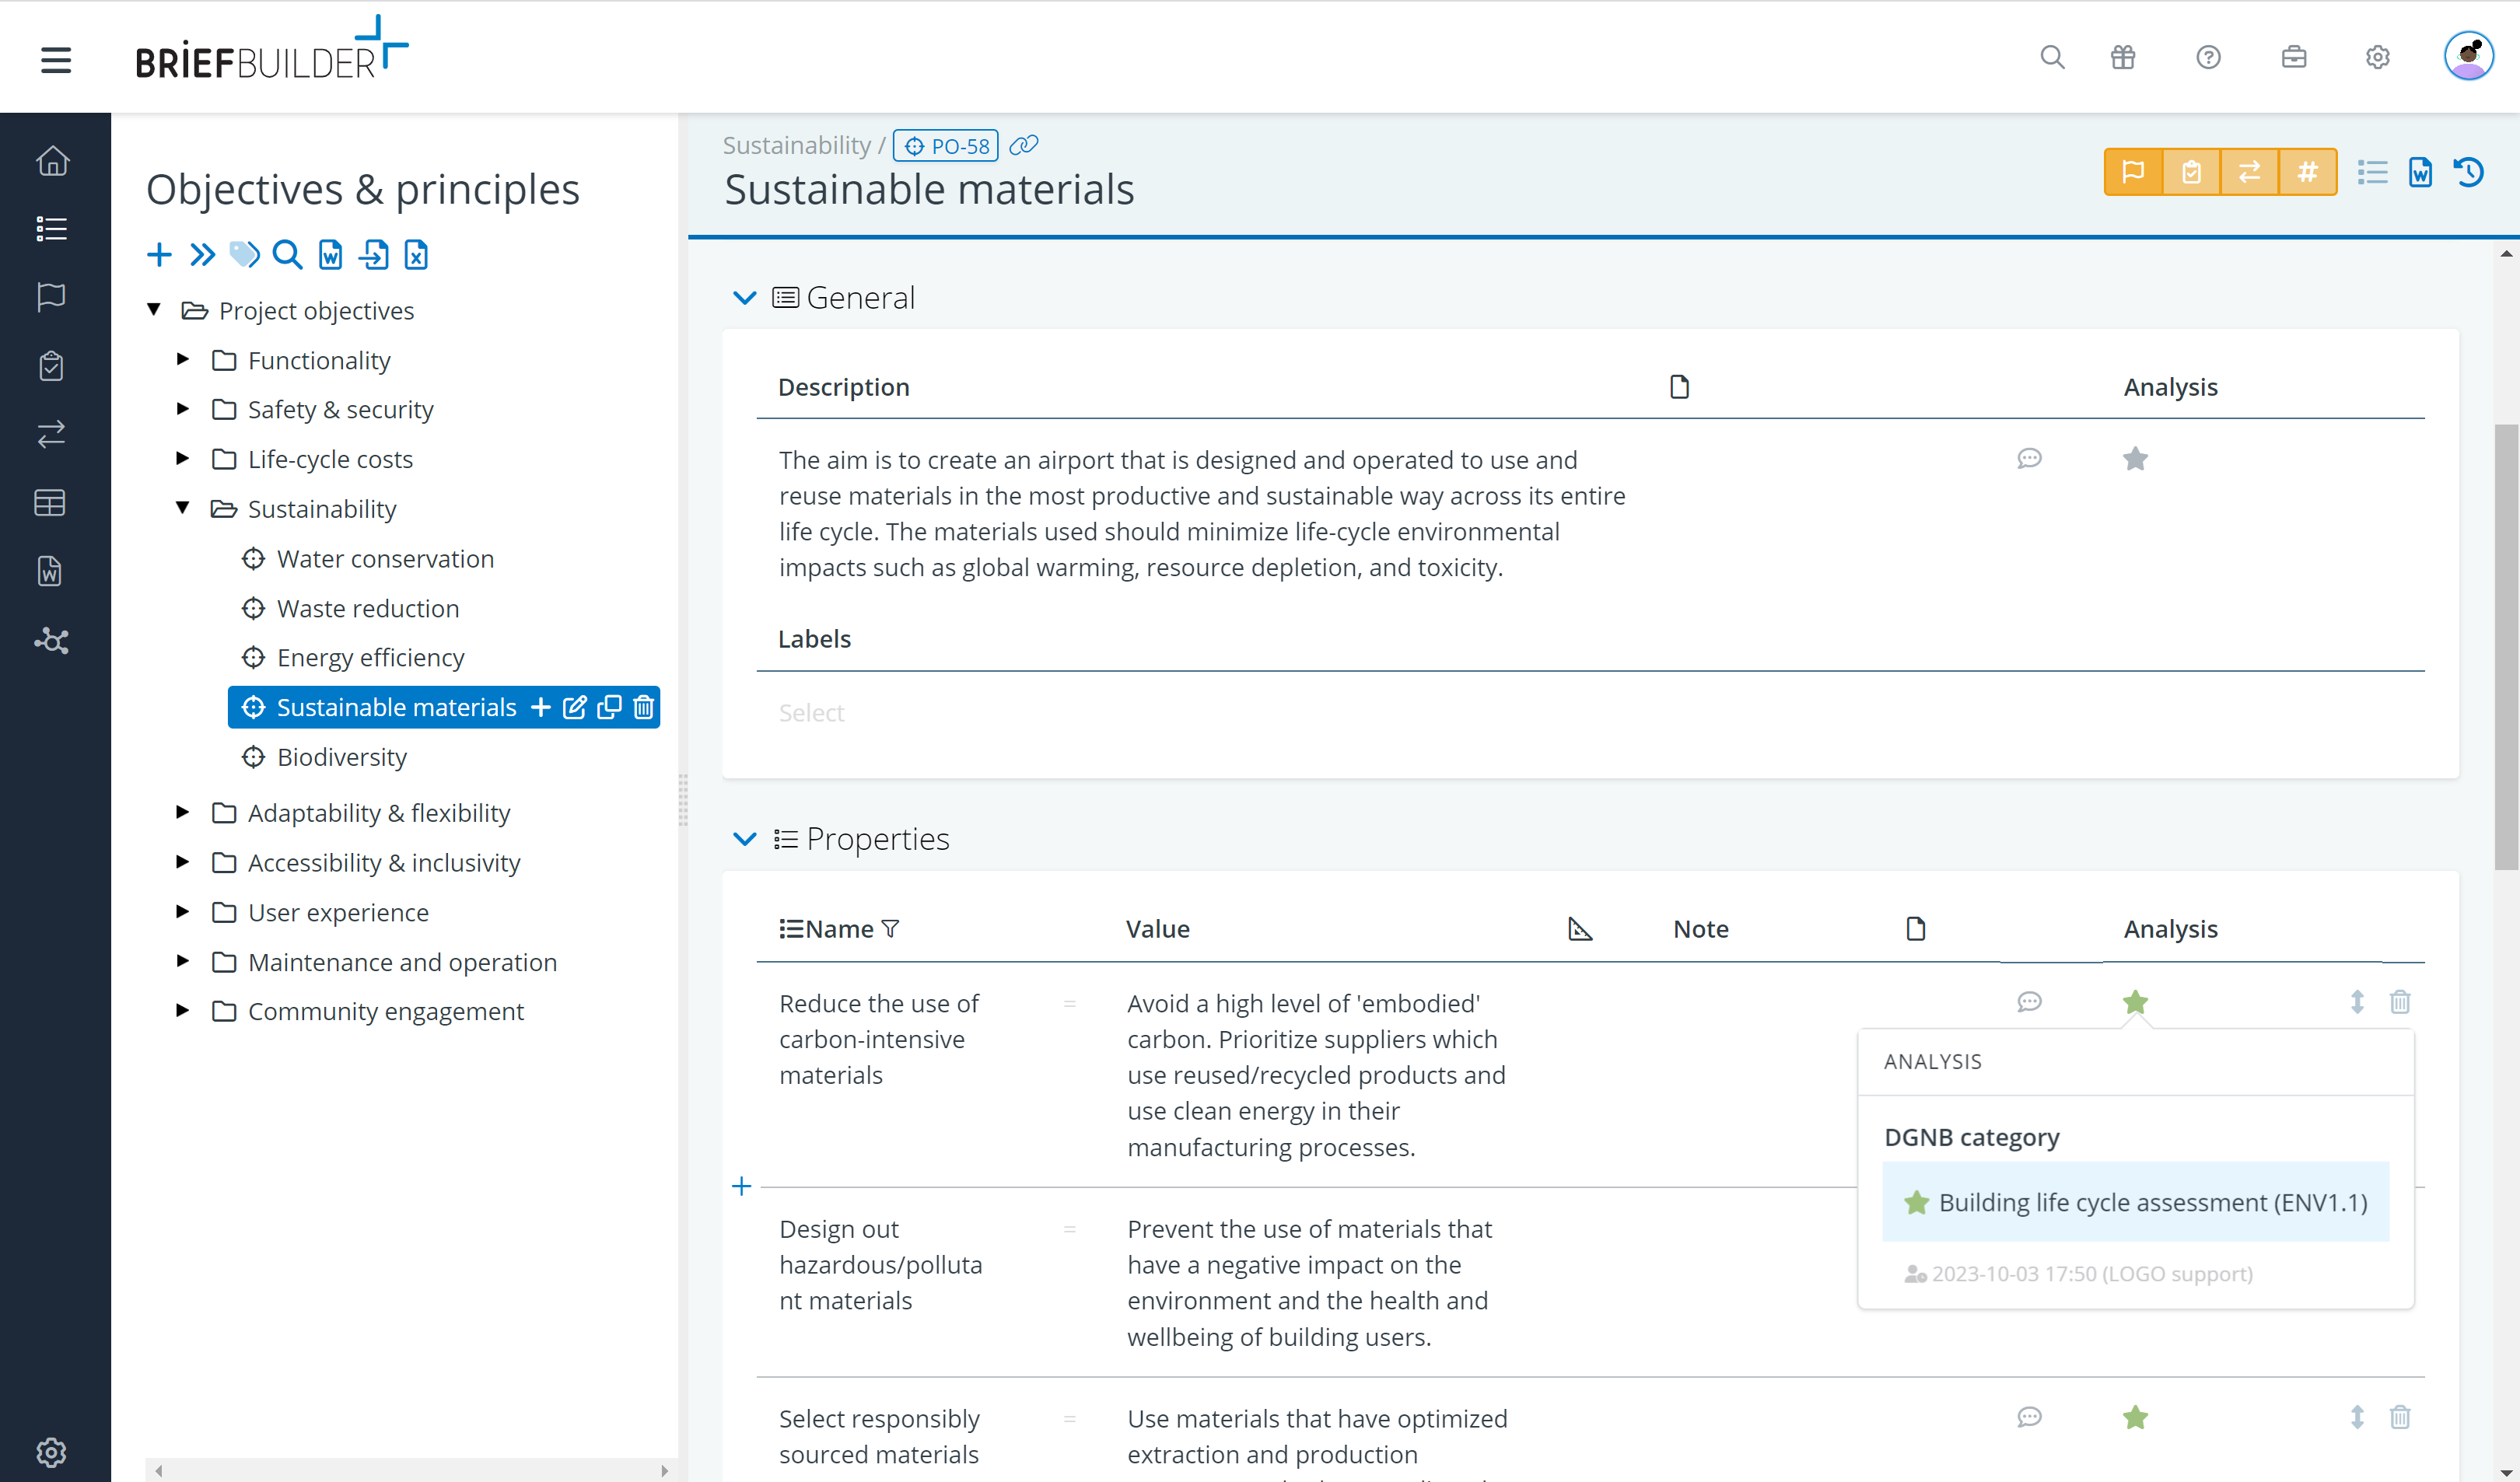Collapse the General section
This screenshot has width=2520, height=1482.
[x=744, y=297]
